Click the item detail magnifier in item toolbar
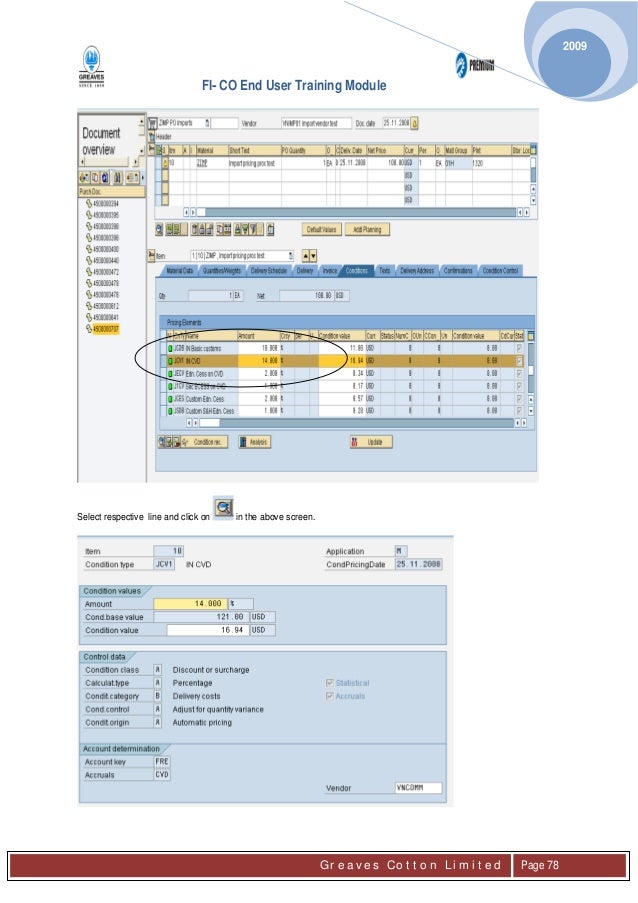The height and width of the screenshot is (903, 638). 160,230
